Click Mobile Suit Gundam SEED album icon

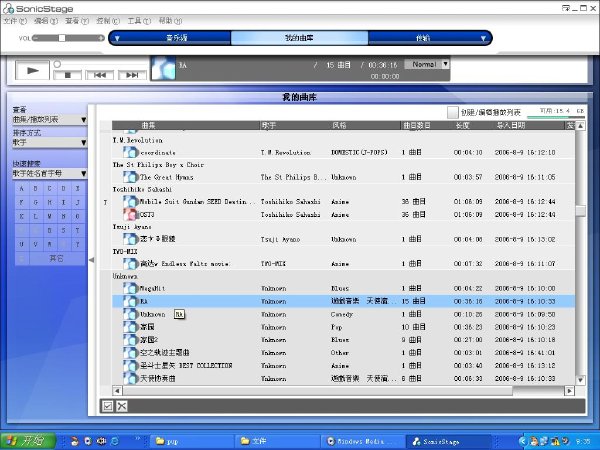click(130, 201)
